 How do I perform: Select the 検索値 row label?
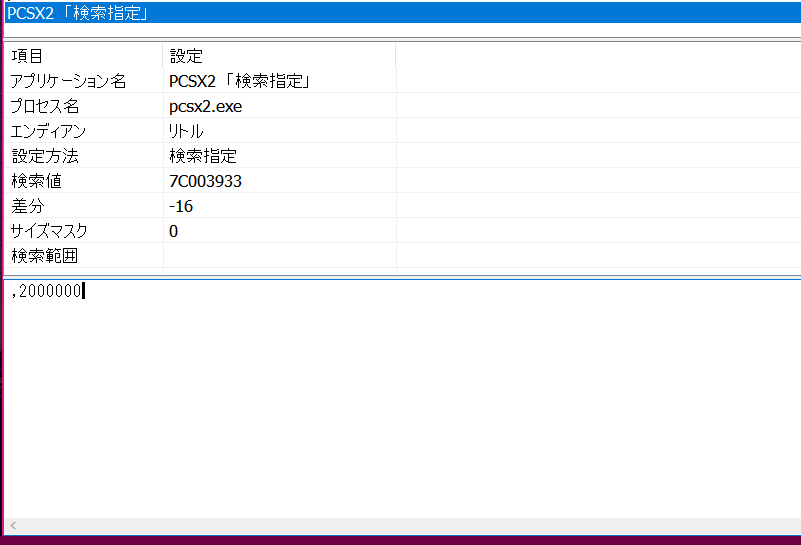pos(36,181)
